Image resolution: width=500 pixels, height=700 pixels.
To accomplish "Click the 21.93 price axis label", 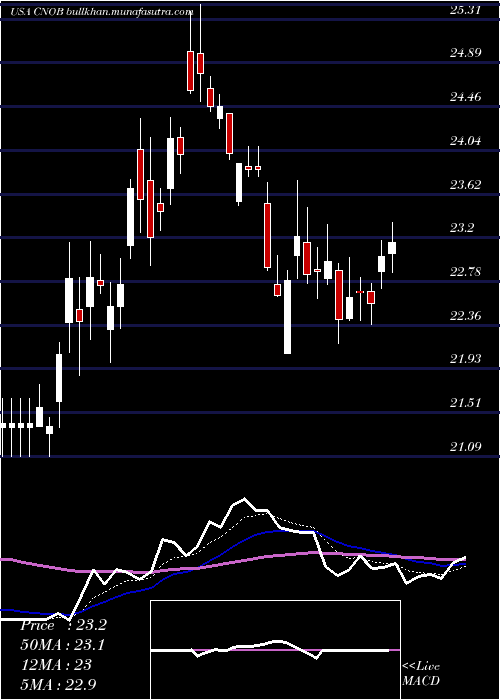I will click(x=465, y=358).
